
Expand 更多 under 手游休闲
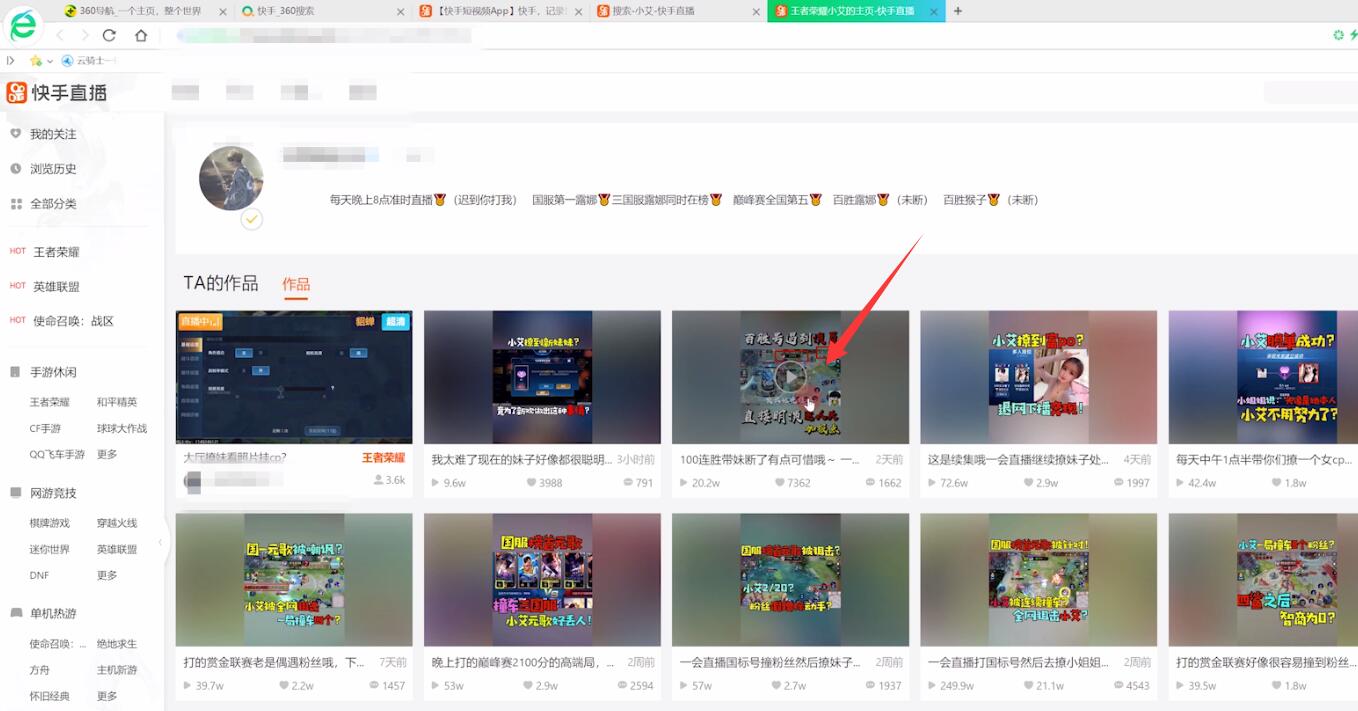coord(107,454)
